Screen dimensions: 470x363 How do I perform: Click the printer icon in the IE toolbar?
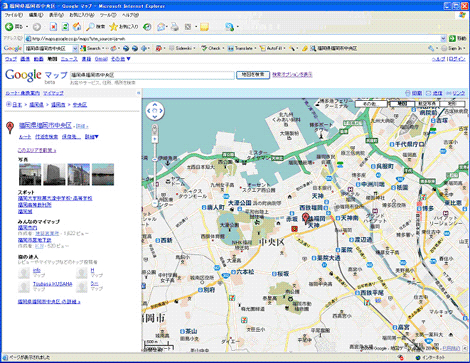175,27
